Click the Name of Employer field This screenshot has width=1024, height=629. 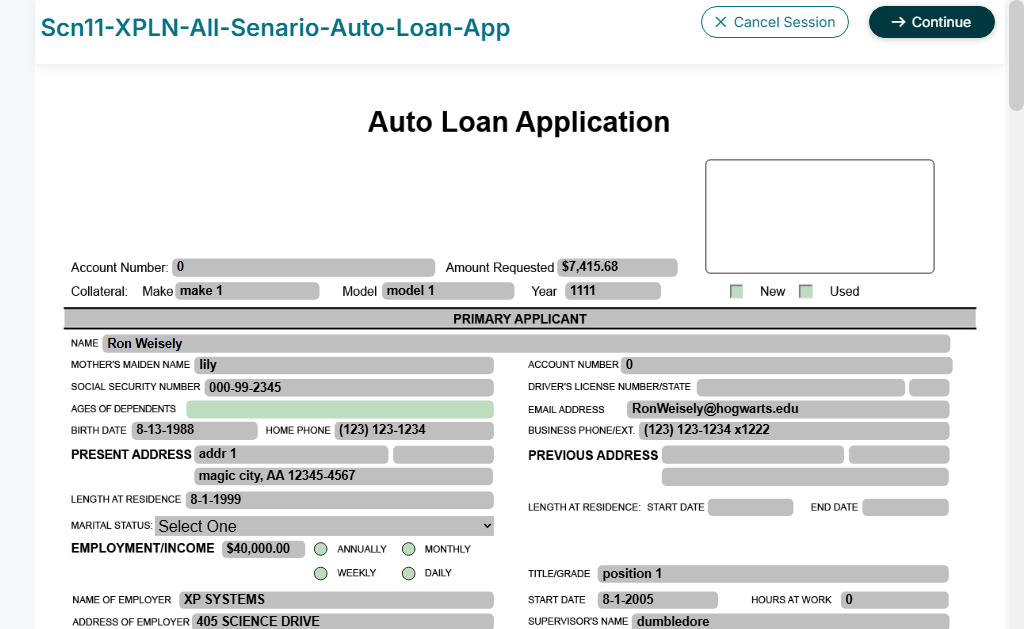(336, 600)
